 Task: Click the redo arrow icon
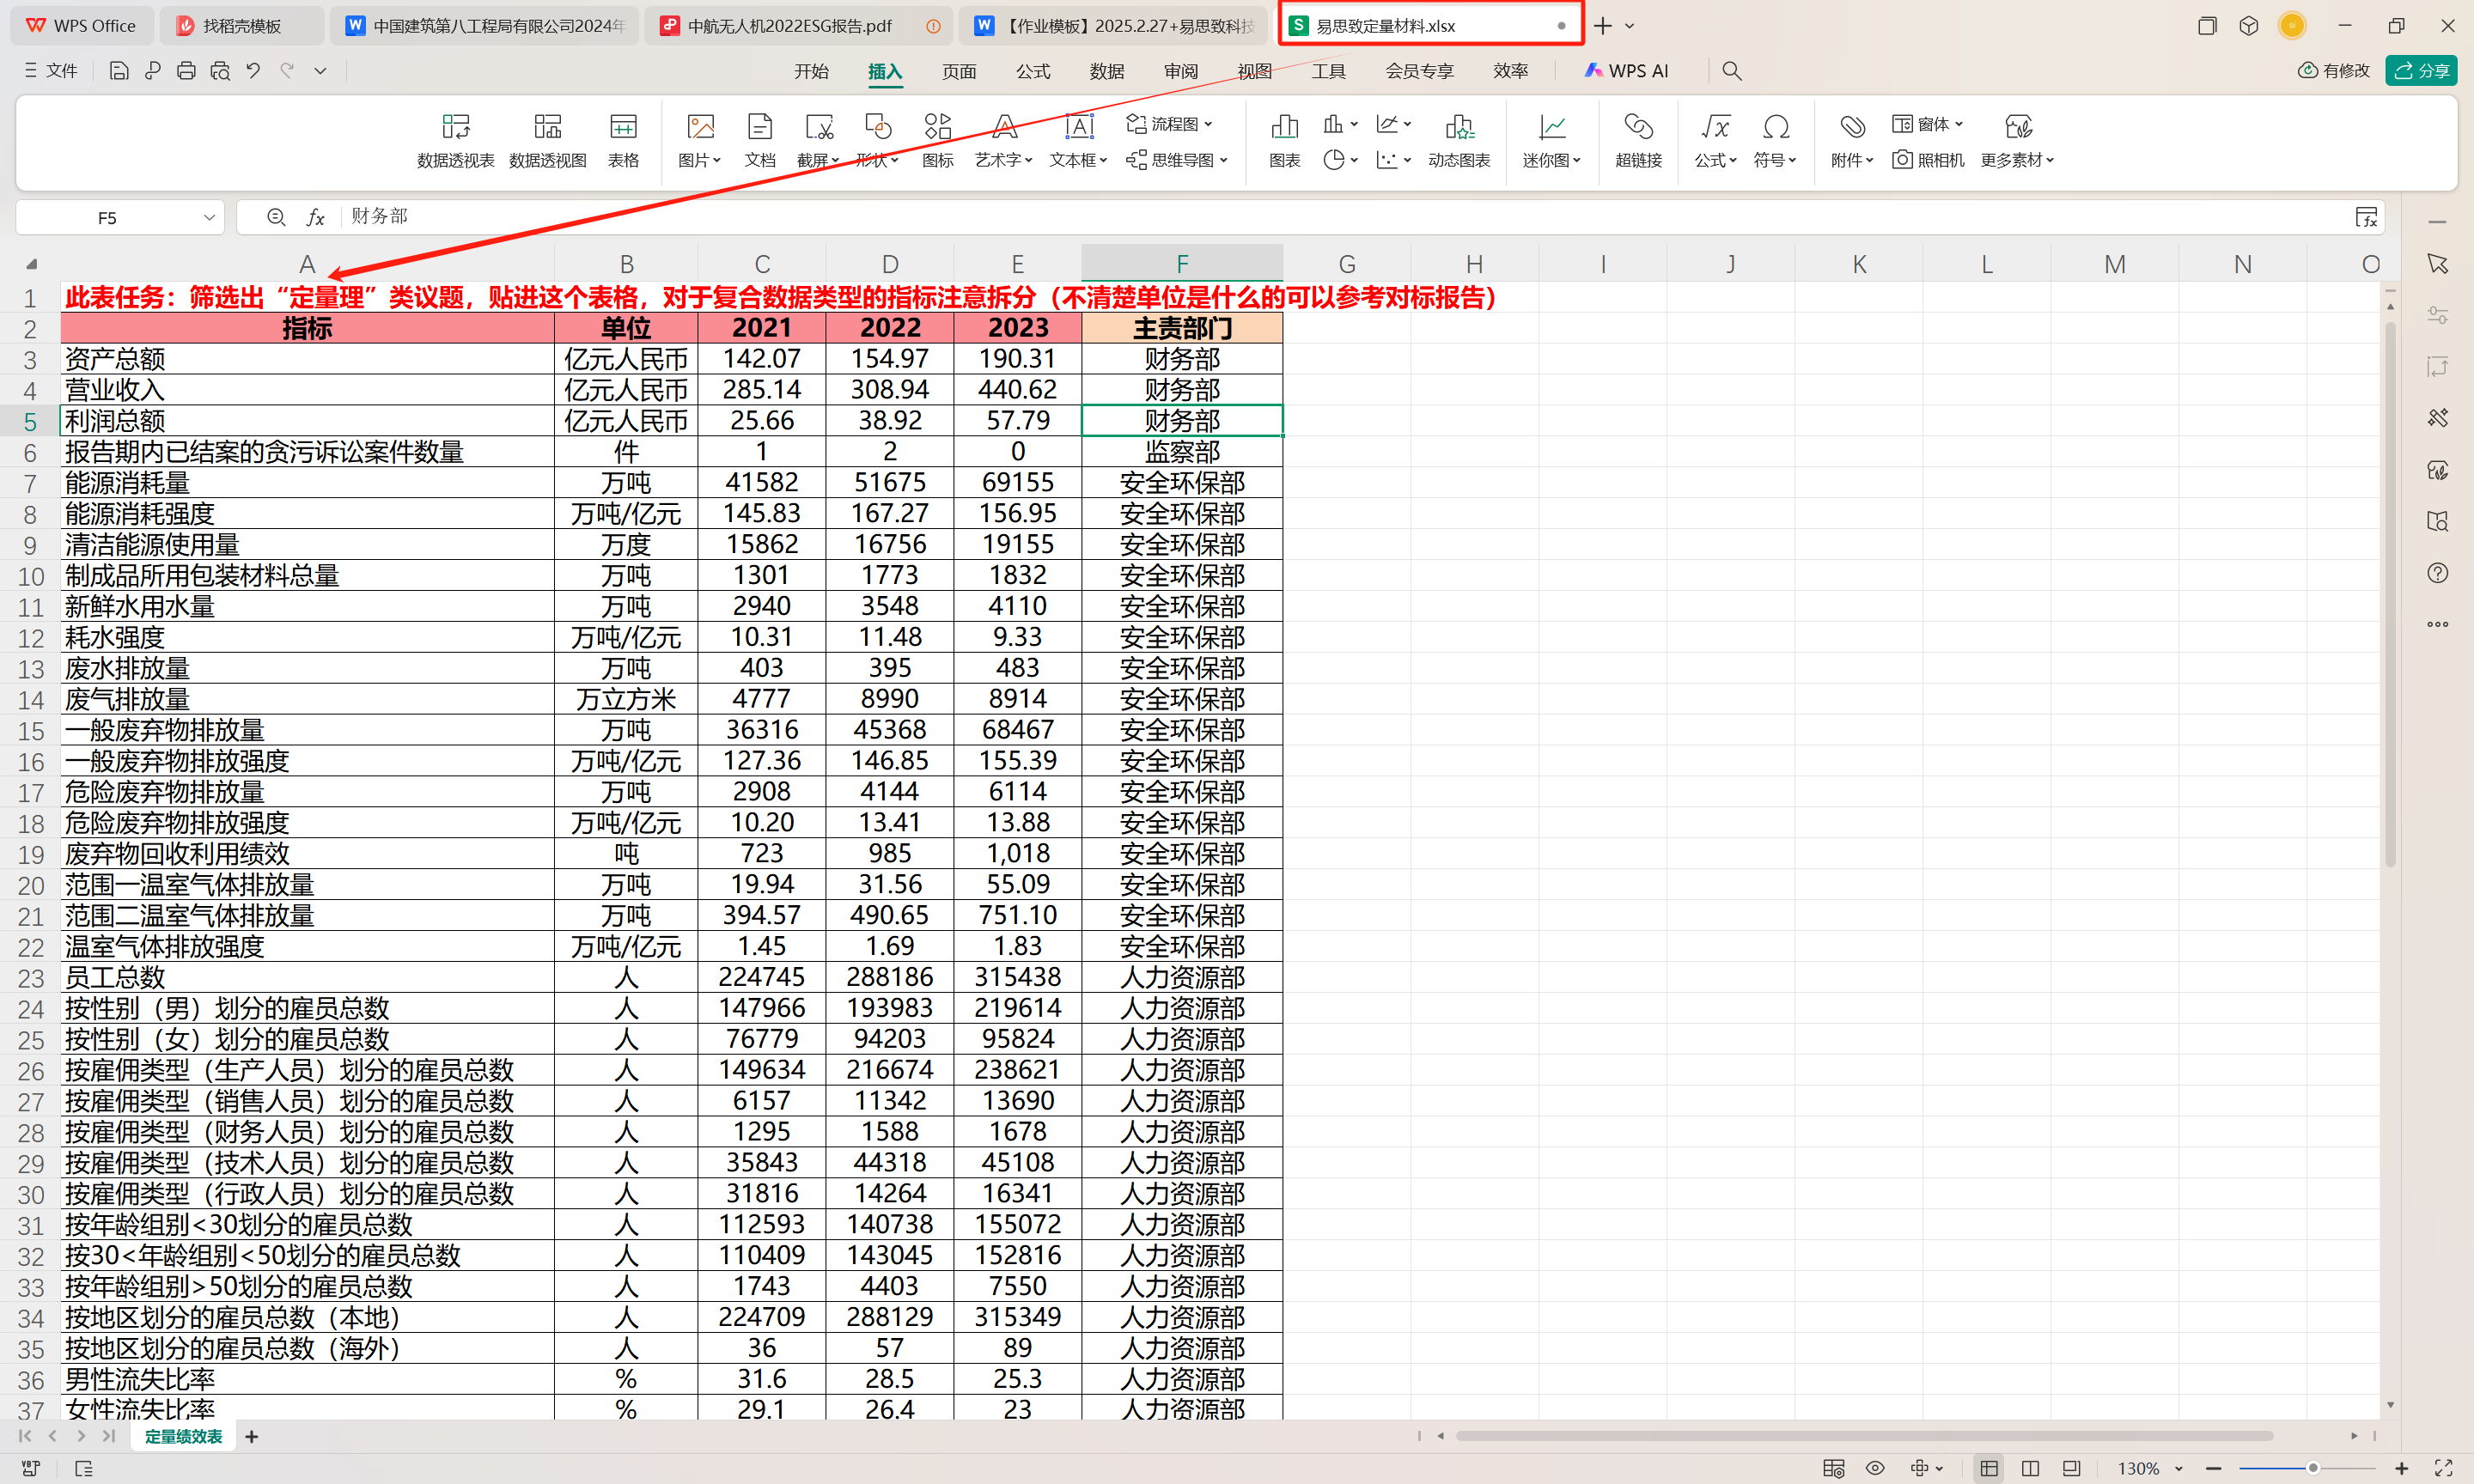click(287, 71)
